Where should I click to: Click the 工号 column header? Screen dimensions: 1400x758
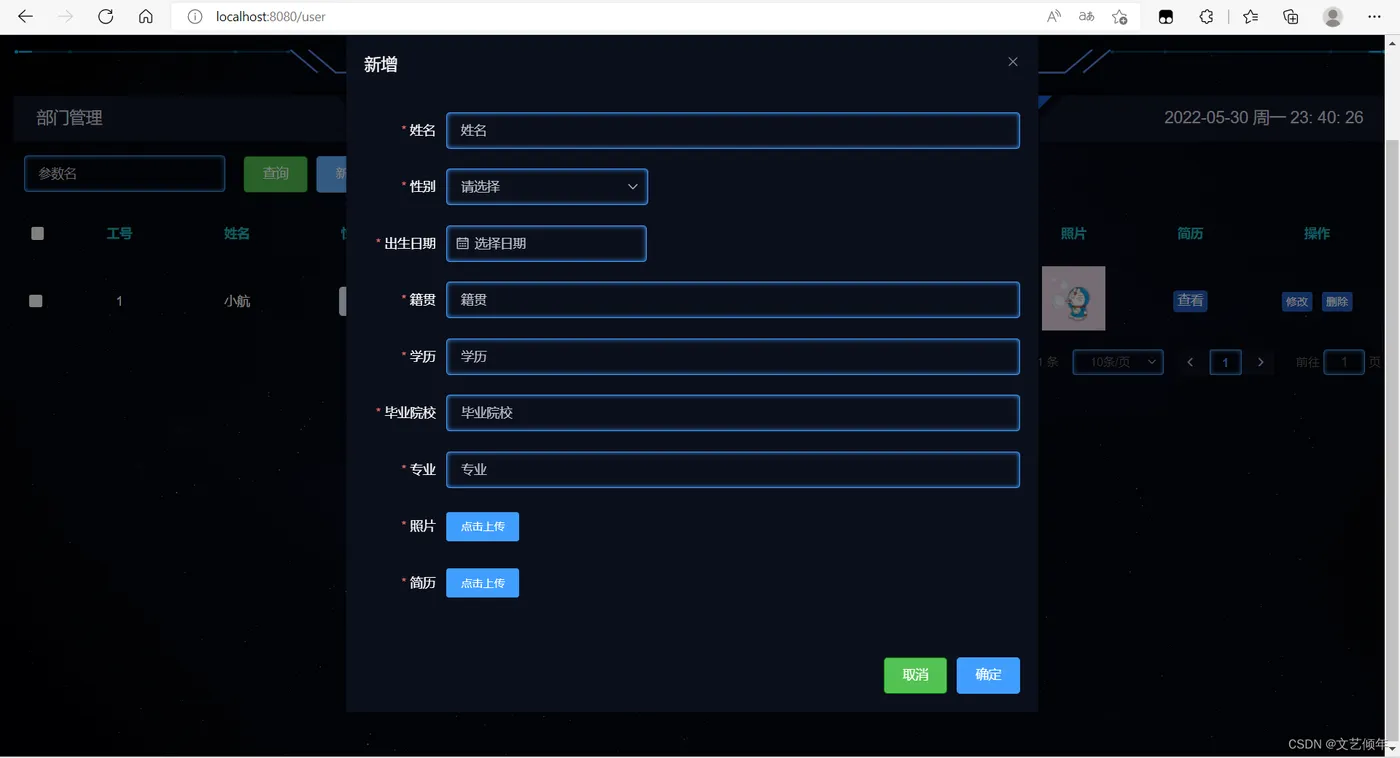[120, 233]
